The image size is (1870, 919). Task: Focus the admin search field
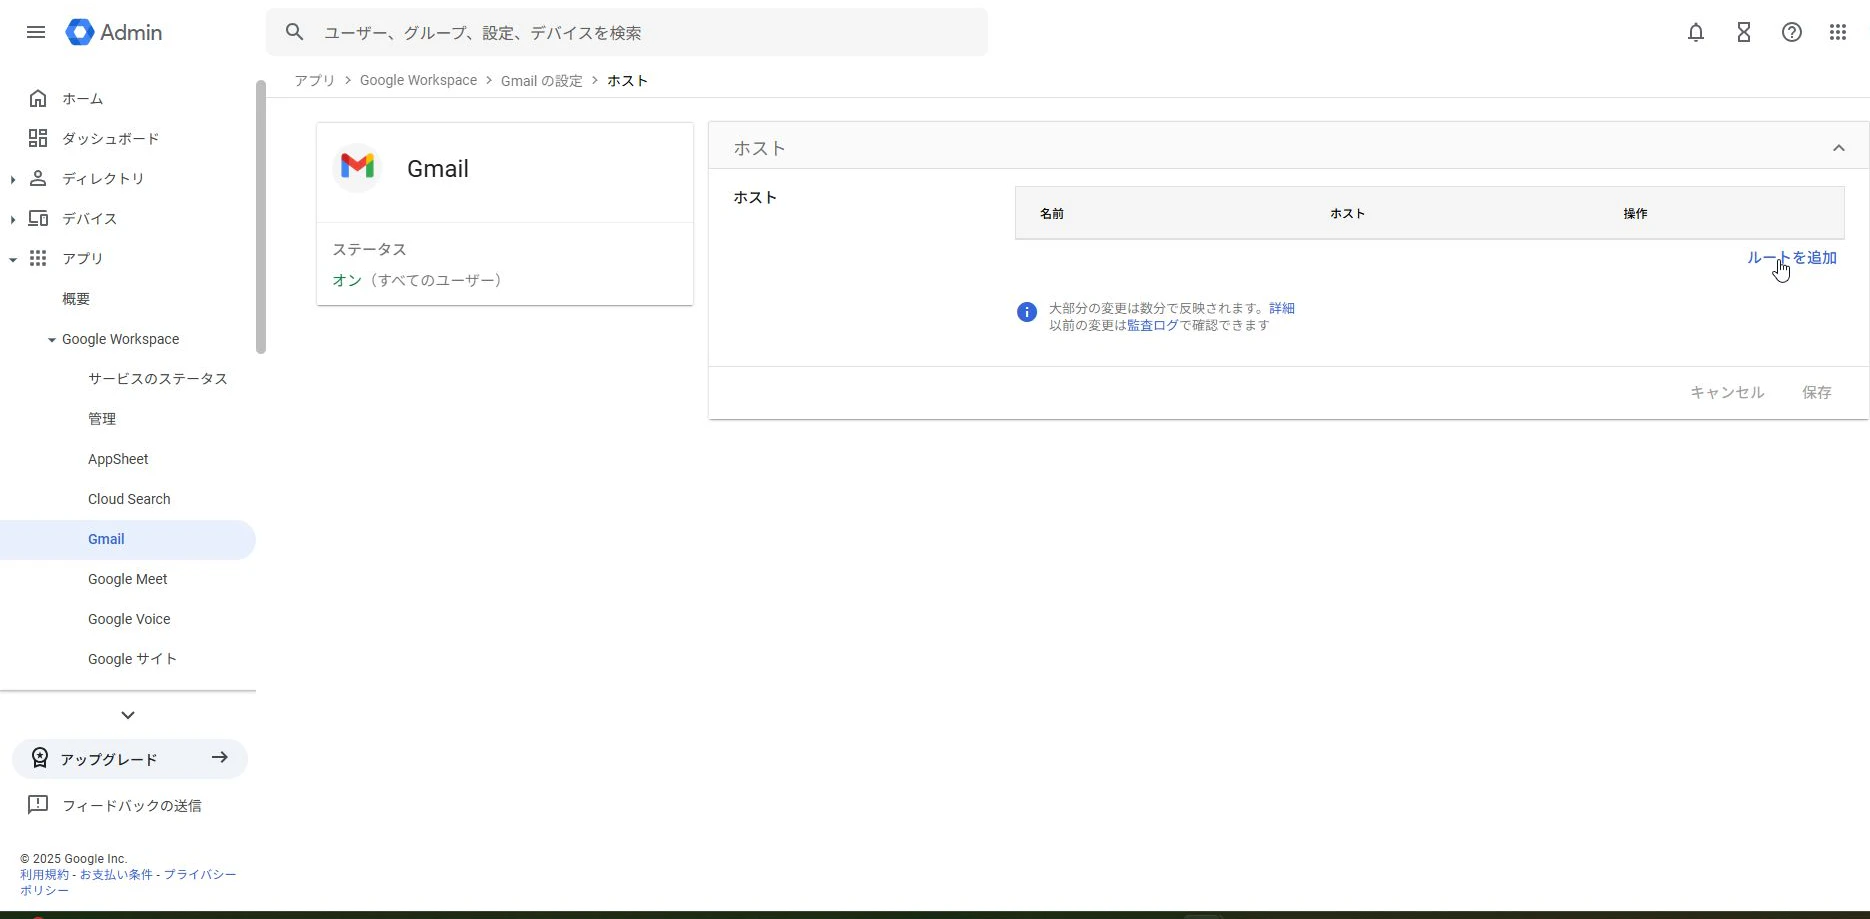pyautogui.click(x=627, y=32)
